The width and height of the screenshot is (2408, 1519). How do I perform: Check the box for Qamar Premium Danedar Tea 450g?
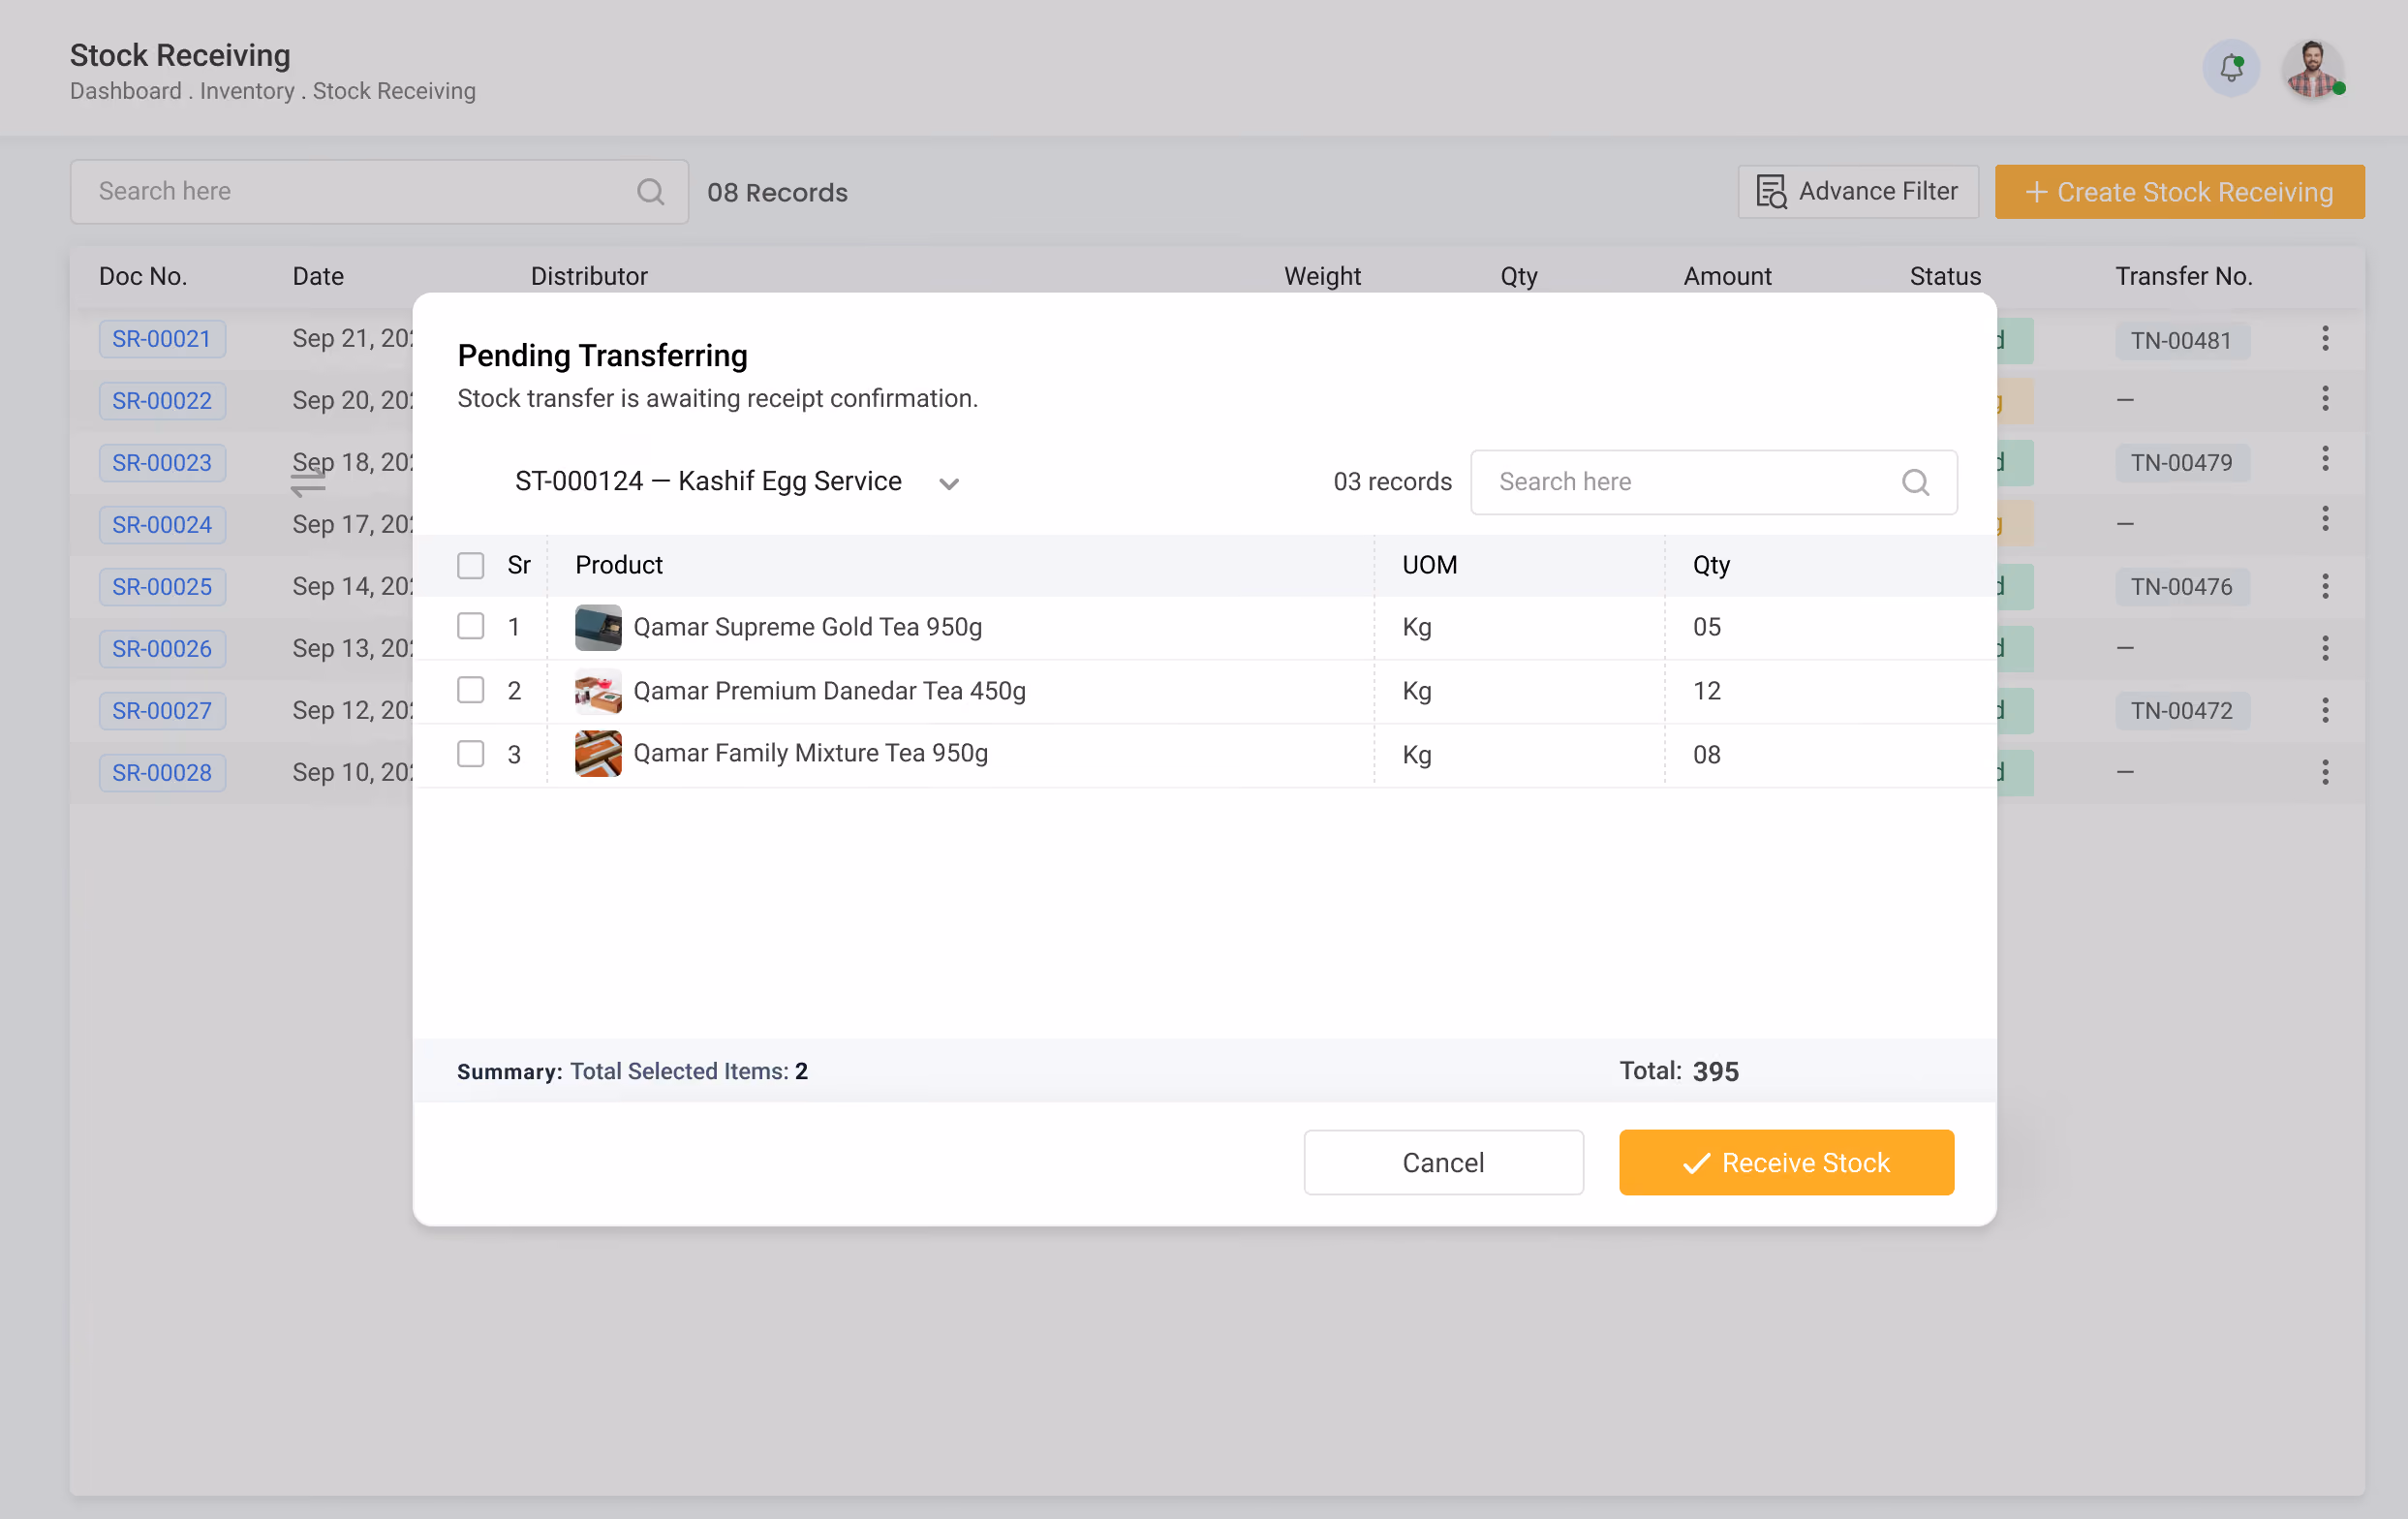(x=470, y=690)
